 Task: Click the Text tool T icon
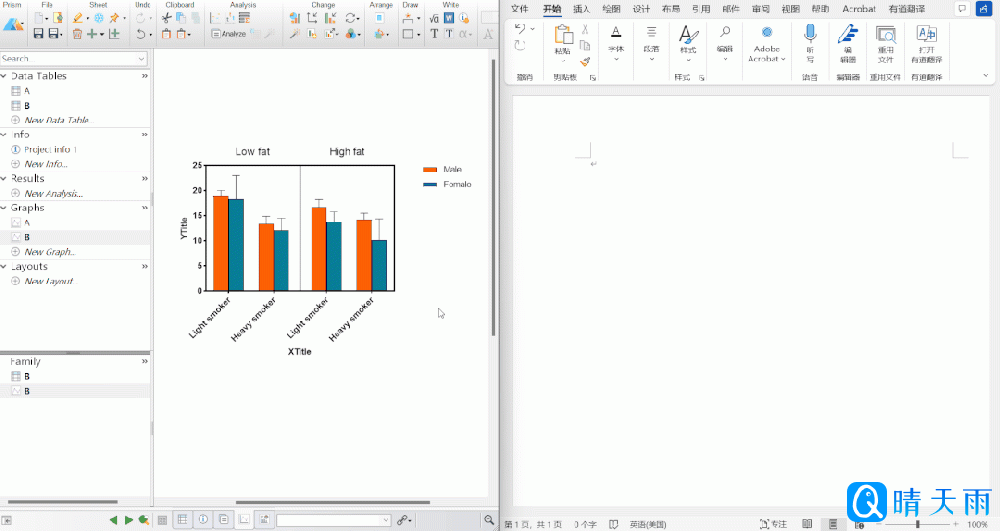click(x=434, y=34)
